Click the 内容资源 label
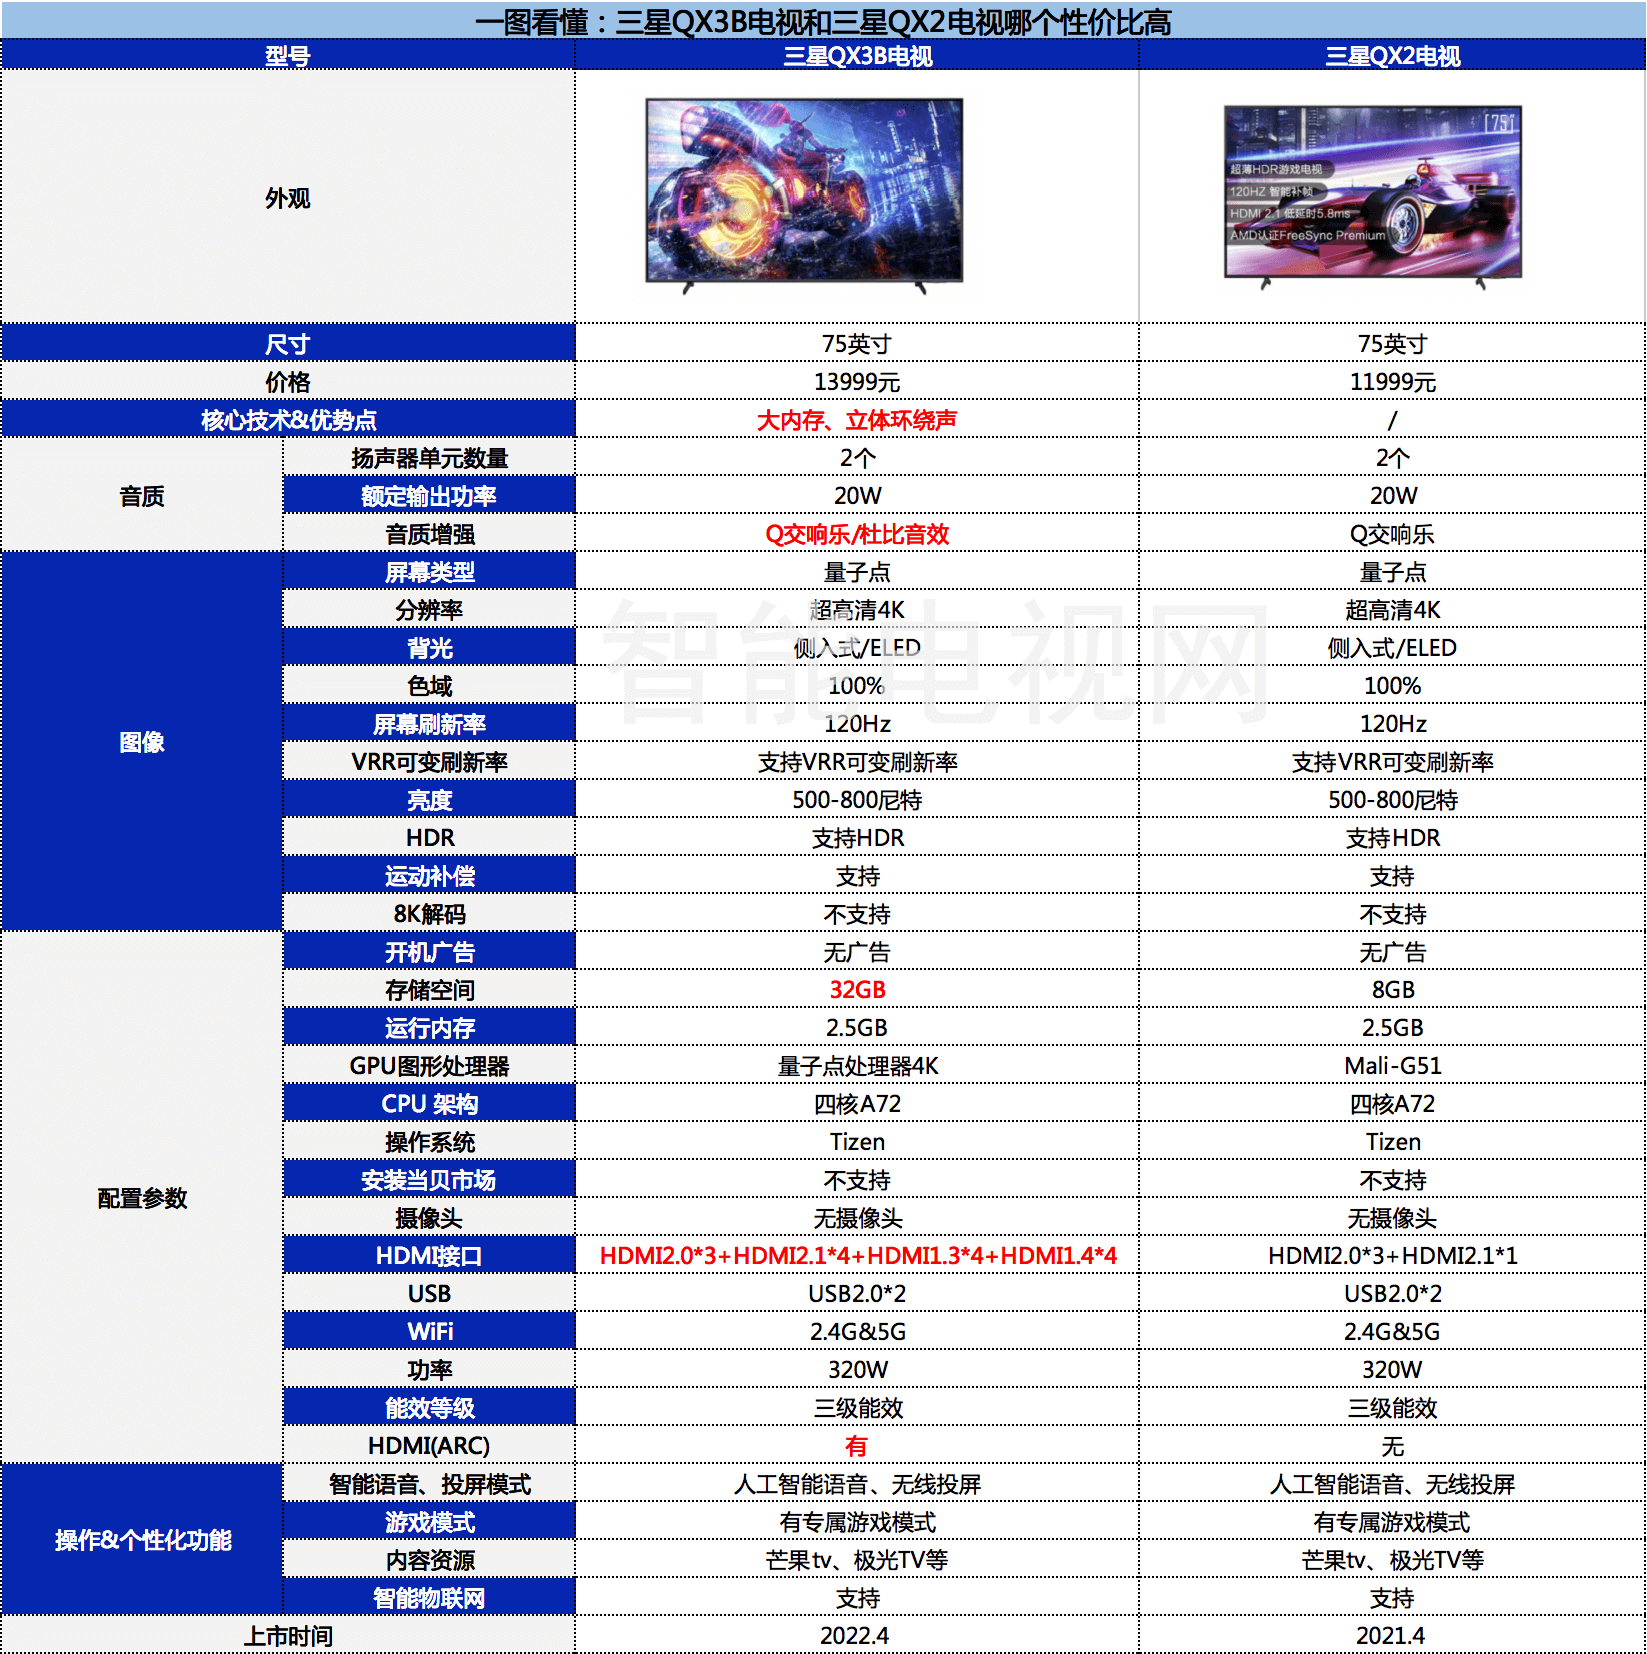The image size is (1647, 1654). click(429, 1560)
